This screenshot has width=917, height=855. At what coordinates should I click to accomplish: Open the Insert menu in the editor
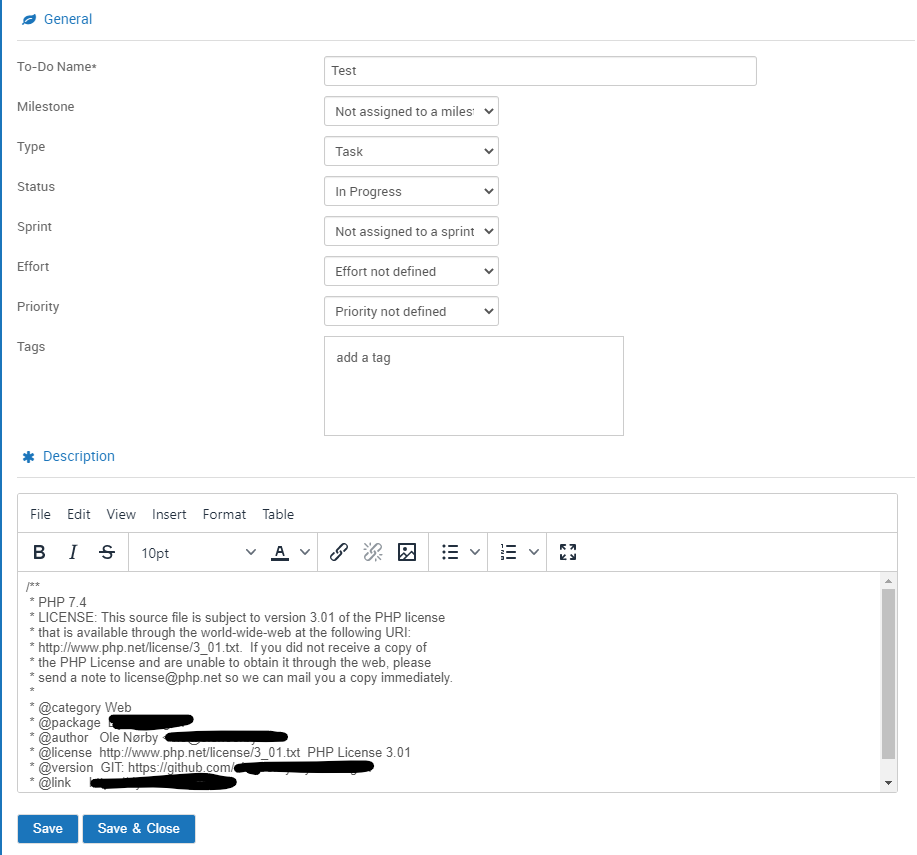click(169, 514)
